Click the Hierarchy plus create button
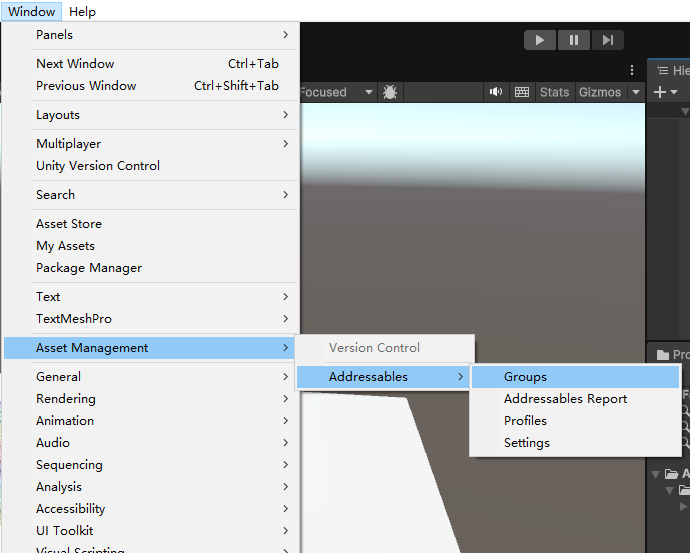The image size is (690, 553). click(x=660, y=92)
